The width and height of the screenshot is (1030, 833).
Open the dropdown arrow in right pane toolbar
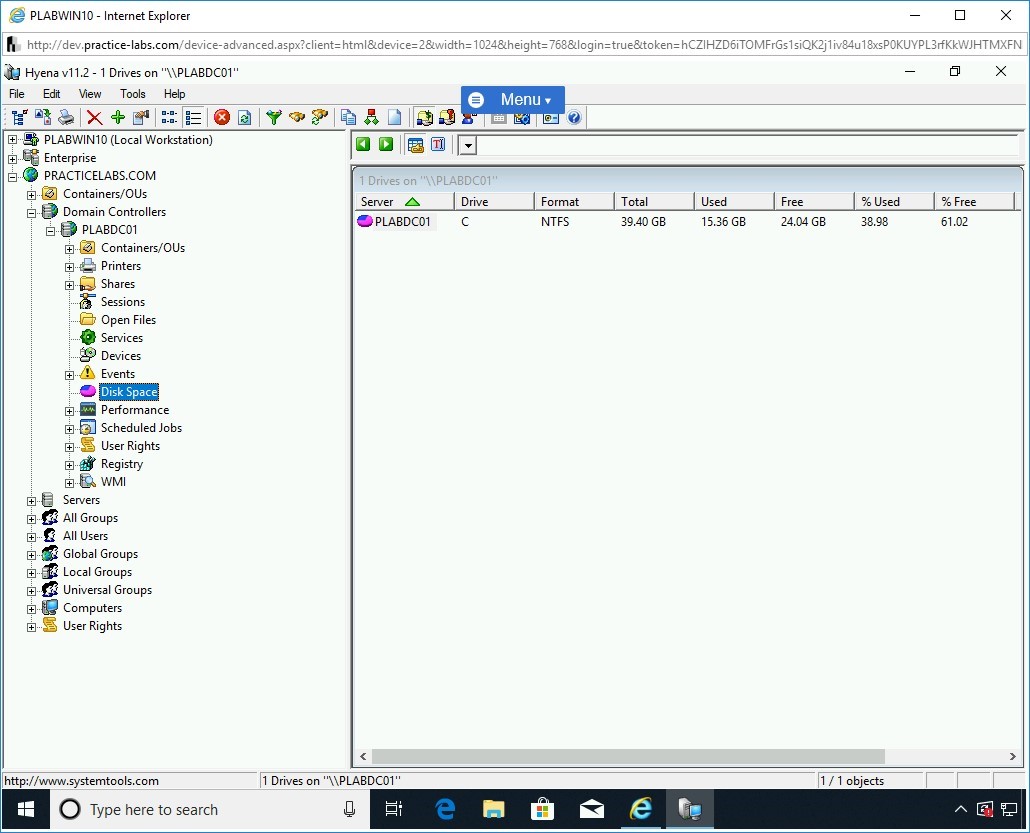coord(468,146)
